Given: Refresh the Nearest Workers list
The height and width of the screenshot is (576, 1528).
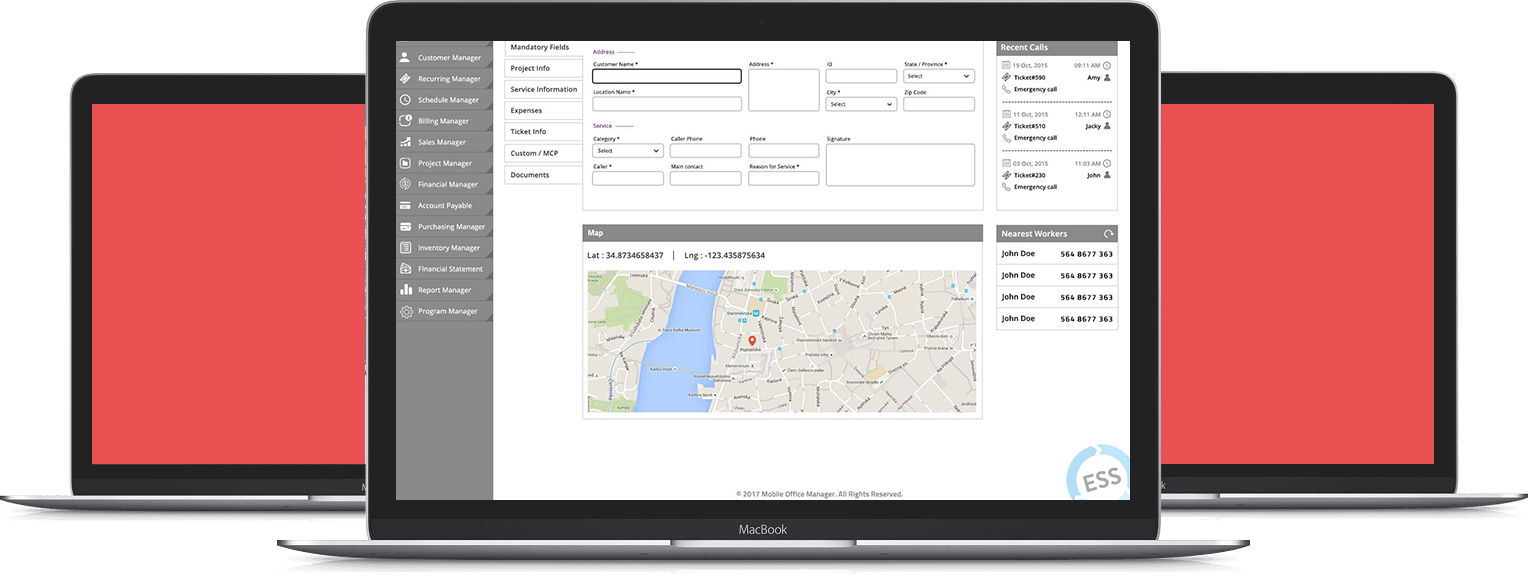Looking at the screenshot, I should (x=1108, y=234).
